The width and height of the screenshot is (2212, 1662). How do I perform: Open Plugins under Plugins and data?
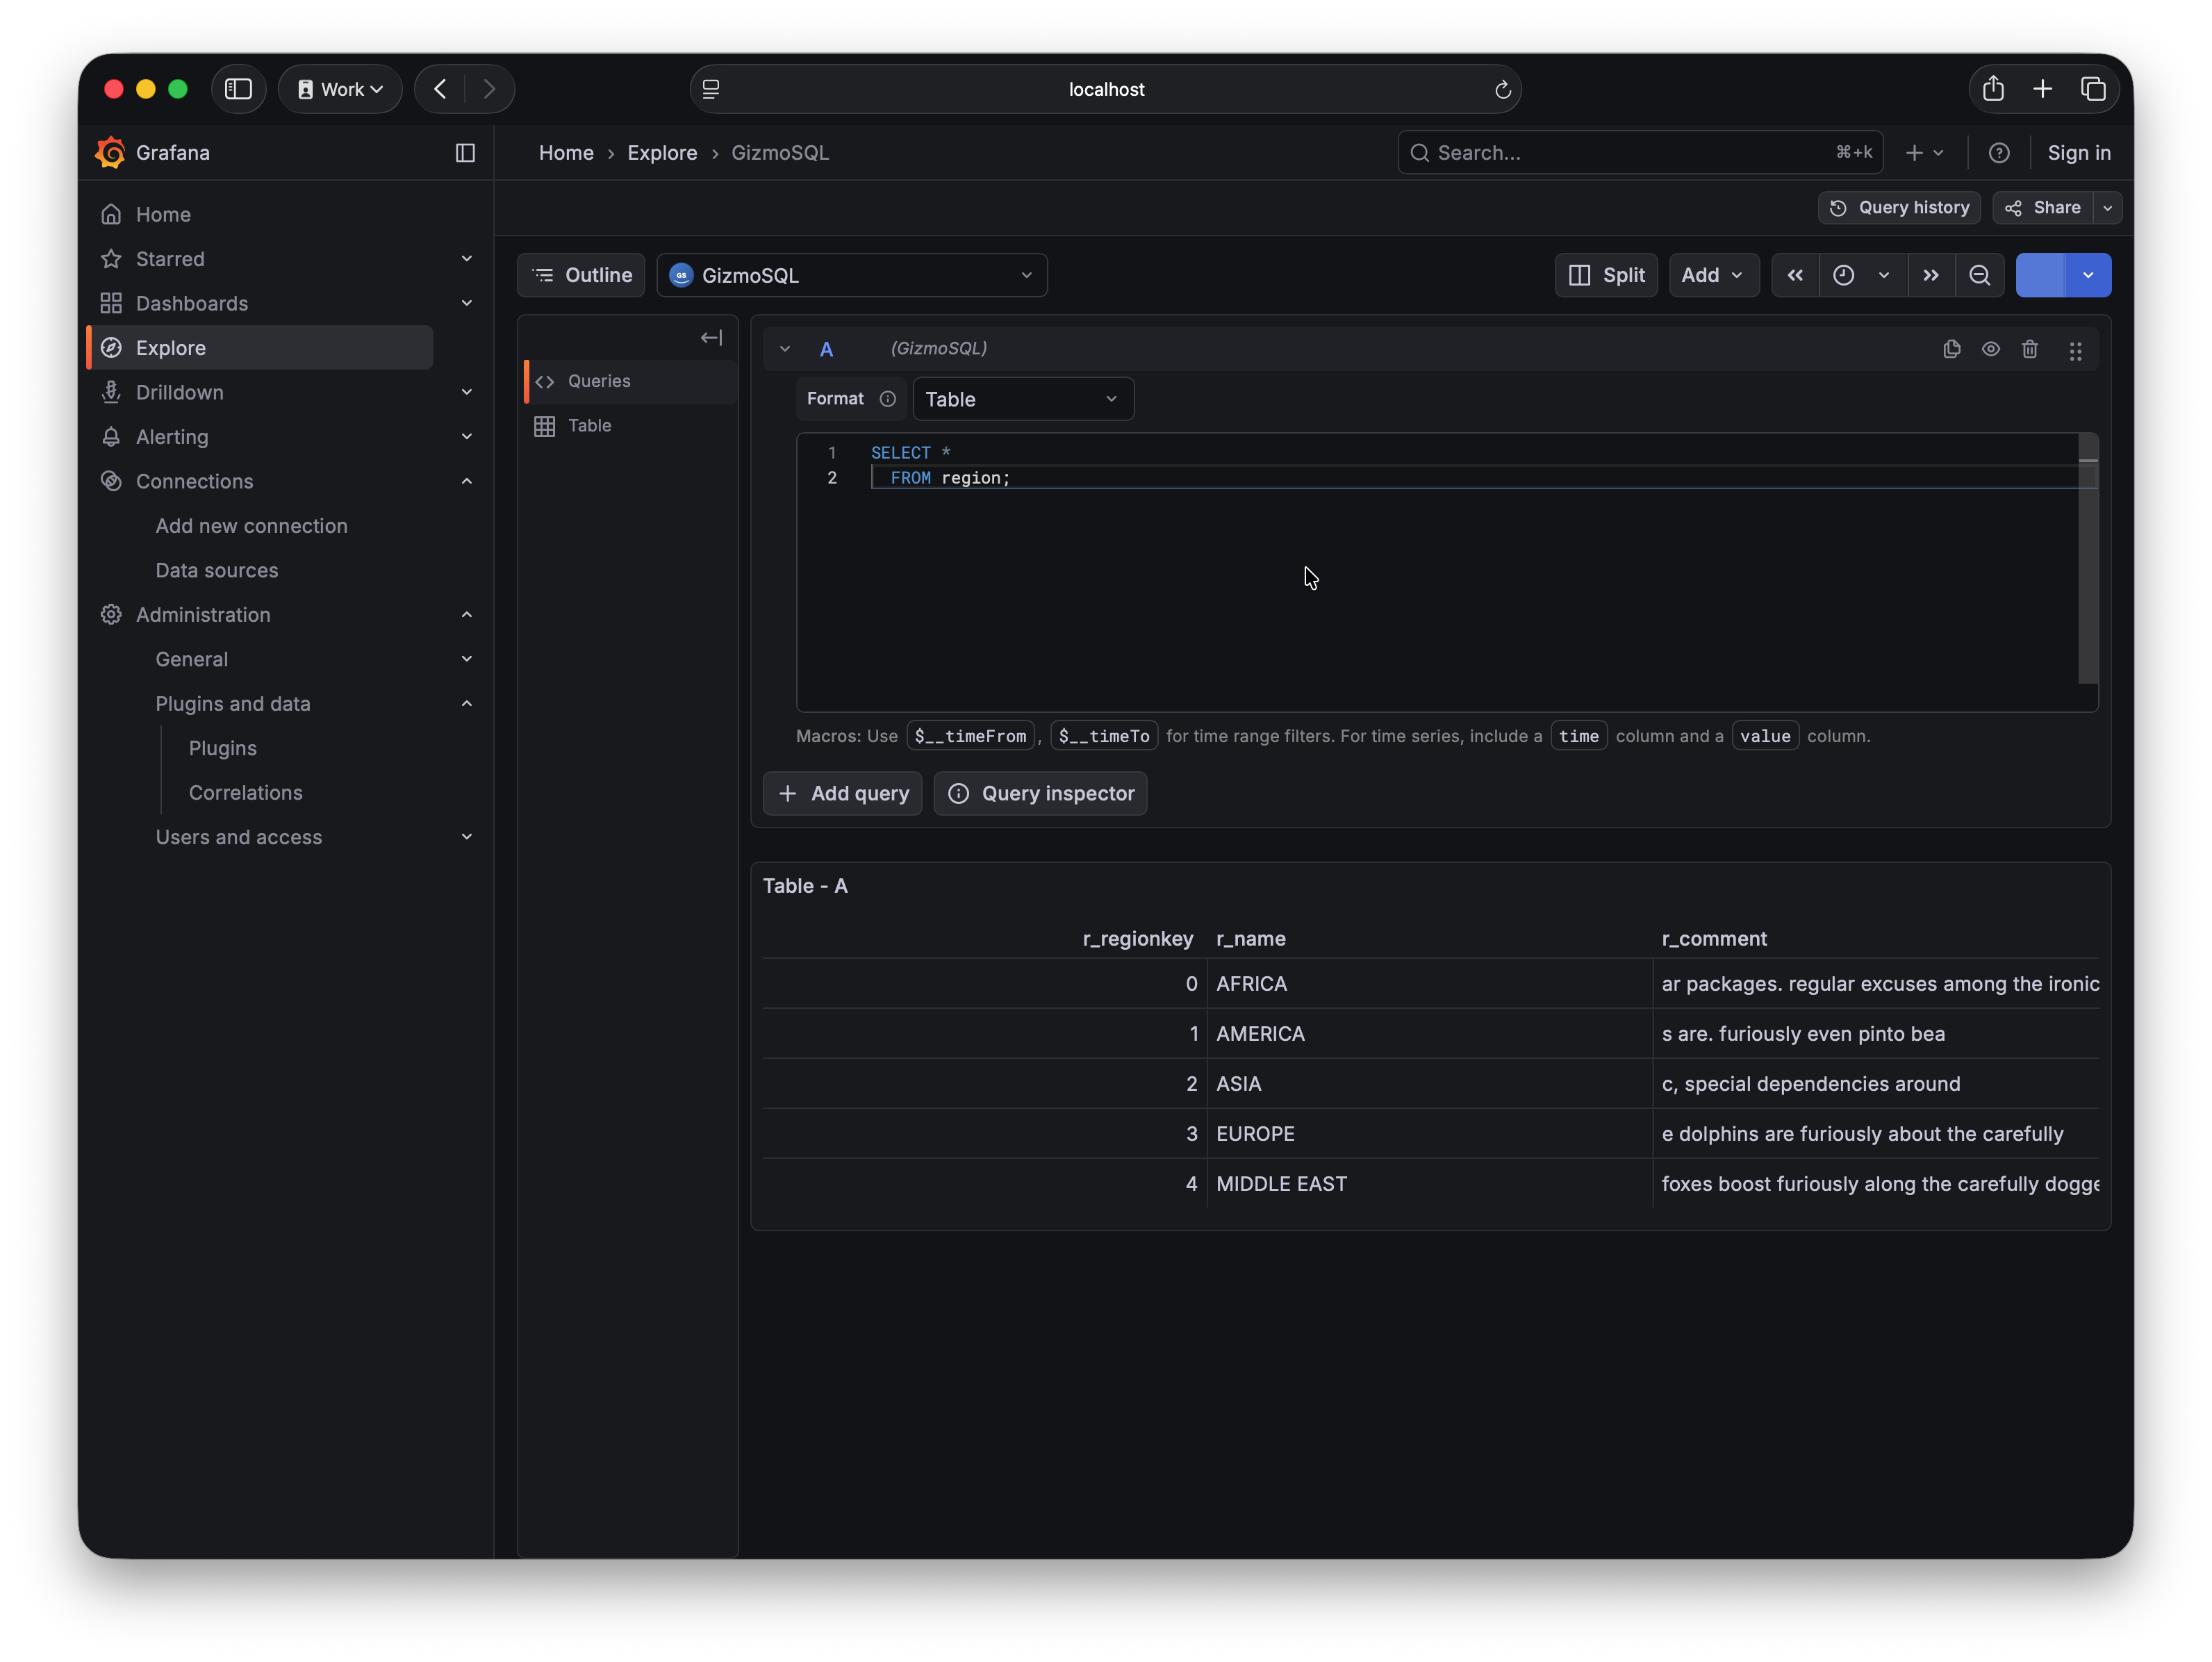coord(222,748)
